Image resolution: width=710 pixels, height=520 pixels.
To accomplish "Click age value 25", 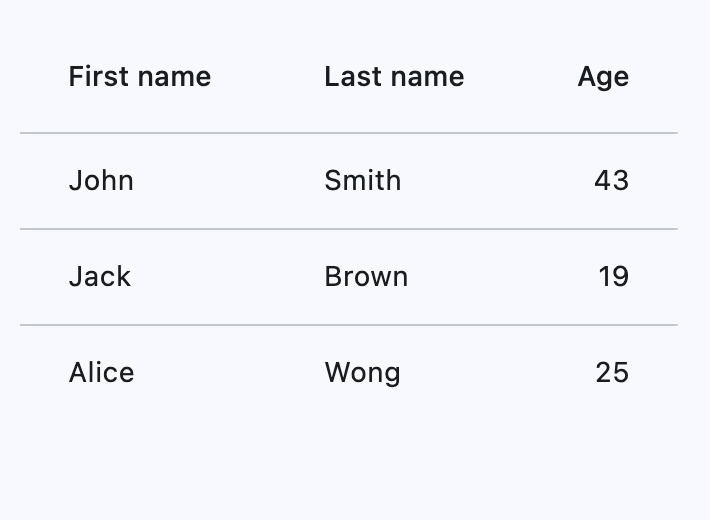I will (x=611, y=373).
